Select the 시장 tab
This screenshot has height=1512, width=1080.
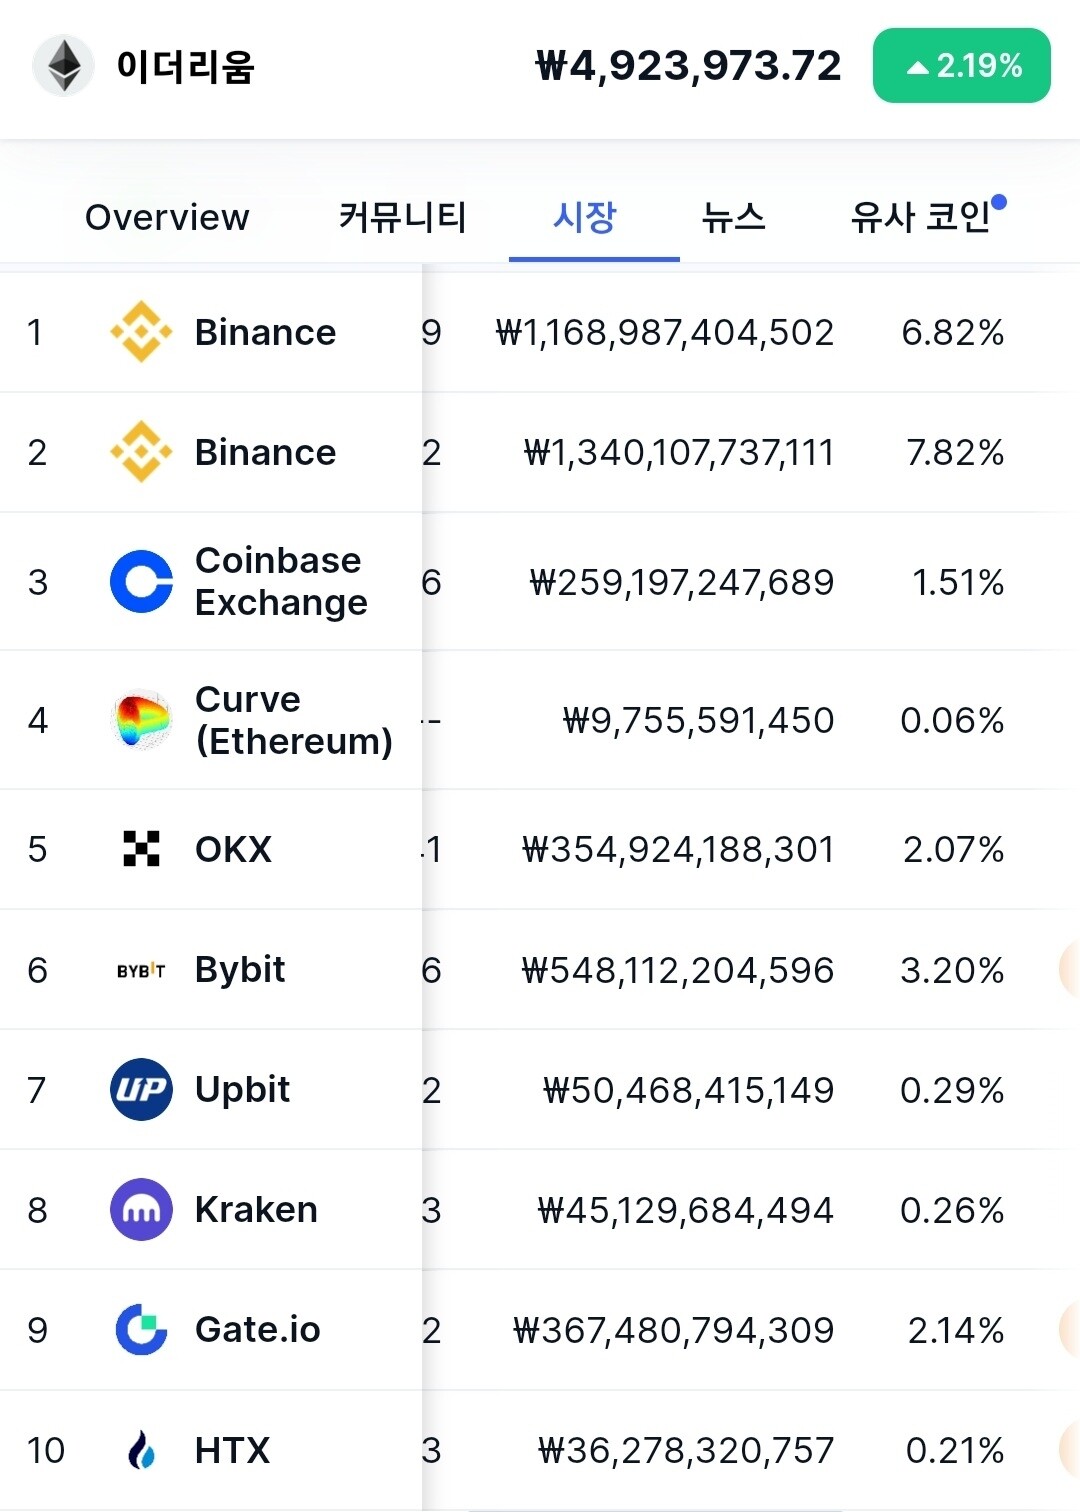pos(585,217)
